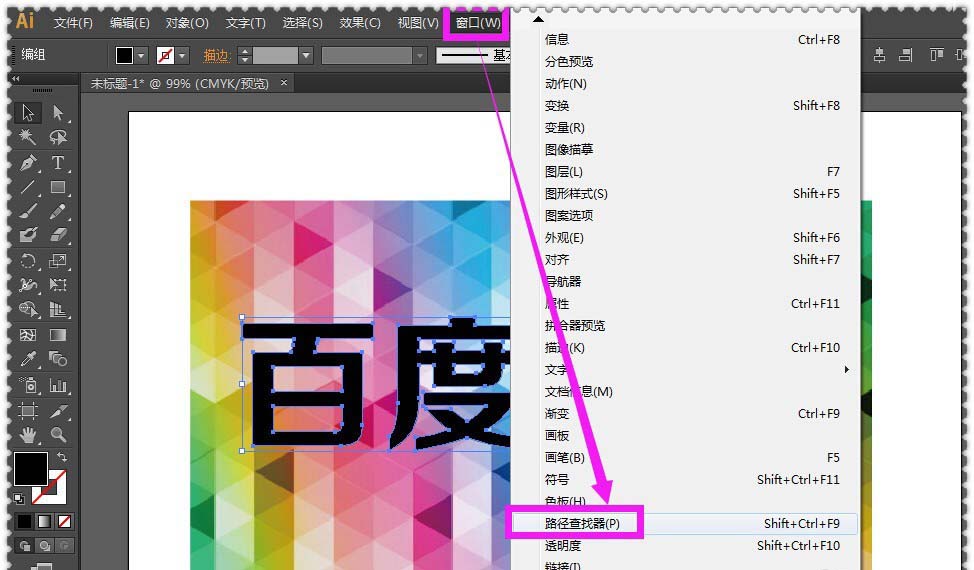The height and width of the screenshot is (570, 974).
Task: Open the 视图(V) menu
Action: pos(418,23)
